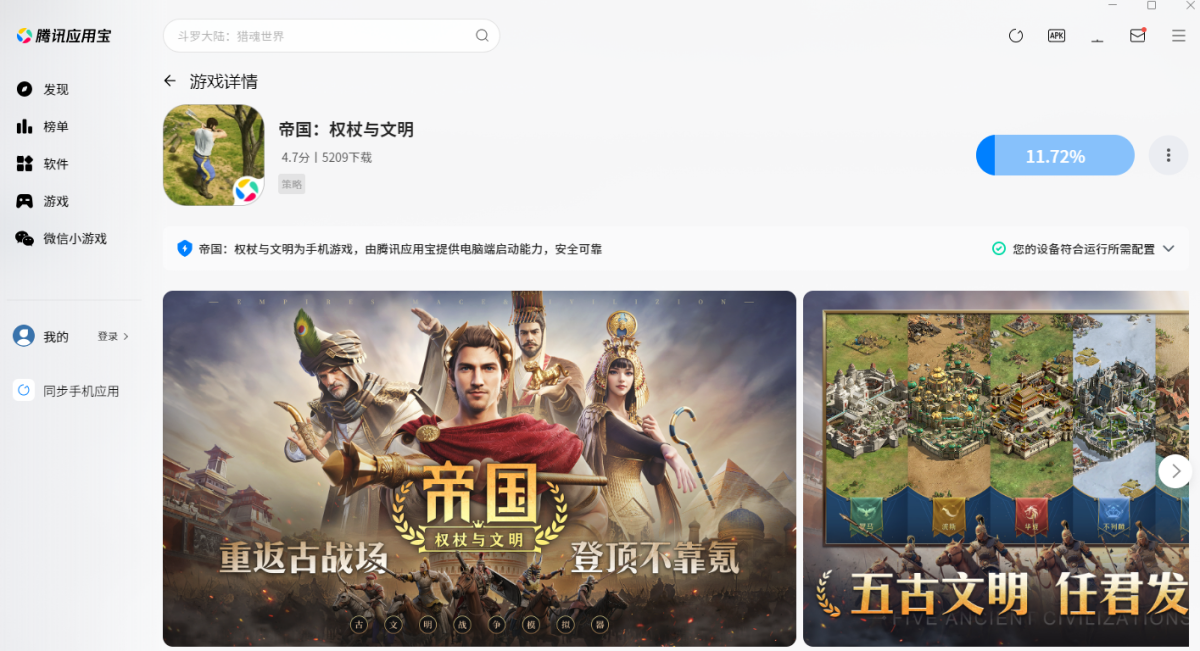
Task: Click the back arrow beside 游戏详情
Action: point(170,81)
